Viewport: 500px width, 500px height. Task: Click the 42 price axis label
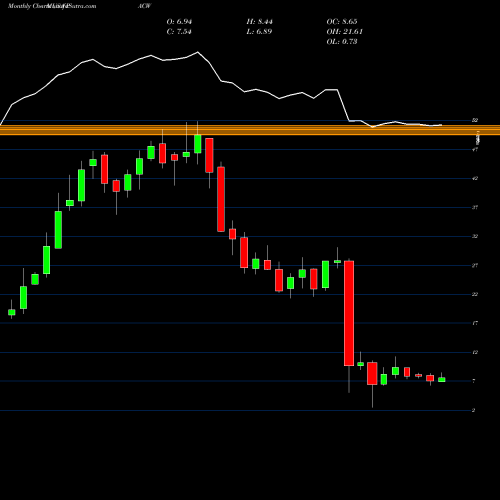click(x=475, y=178)
